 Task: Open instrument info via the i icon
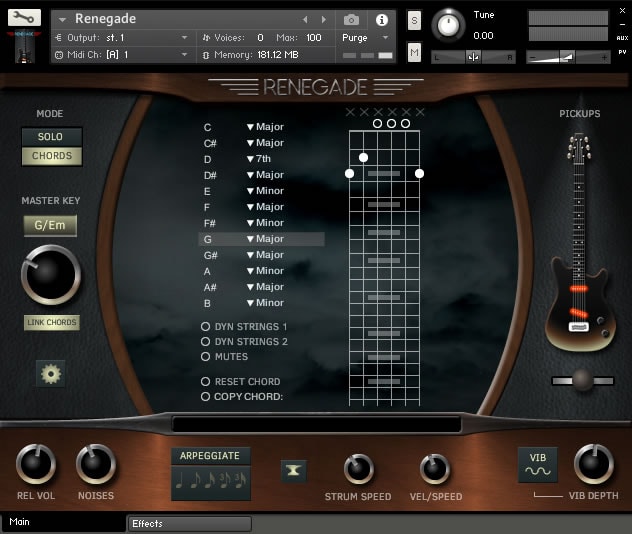(x=381, y=20)
